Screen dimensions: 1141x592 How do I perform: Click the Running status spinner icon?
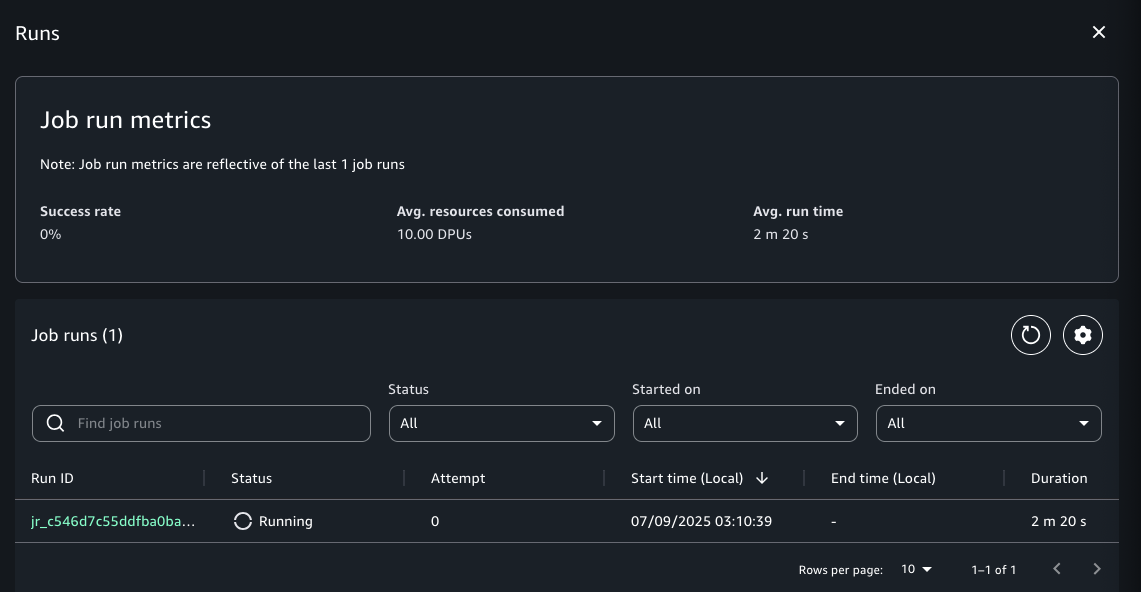tap(243, 521)
